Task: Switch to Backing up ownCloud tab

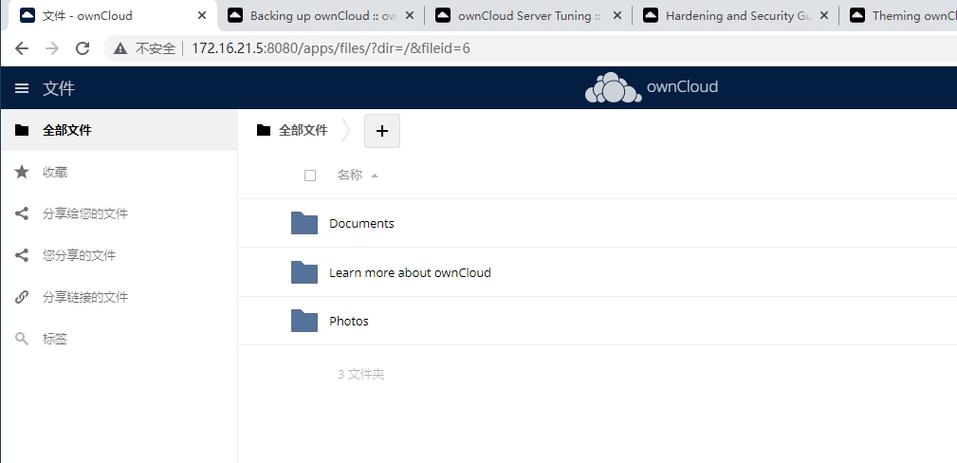Action: click(322, 15)
